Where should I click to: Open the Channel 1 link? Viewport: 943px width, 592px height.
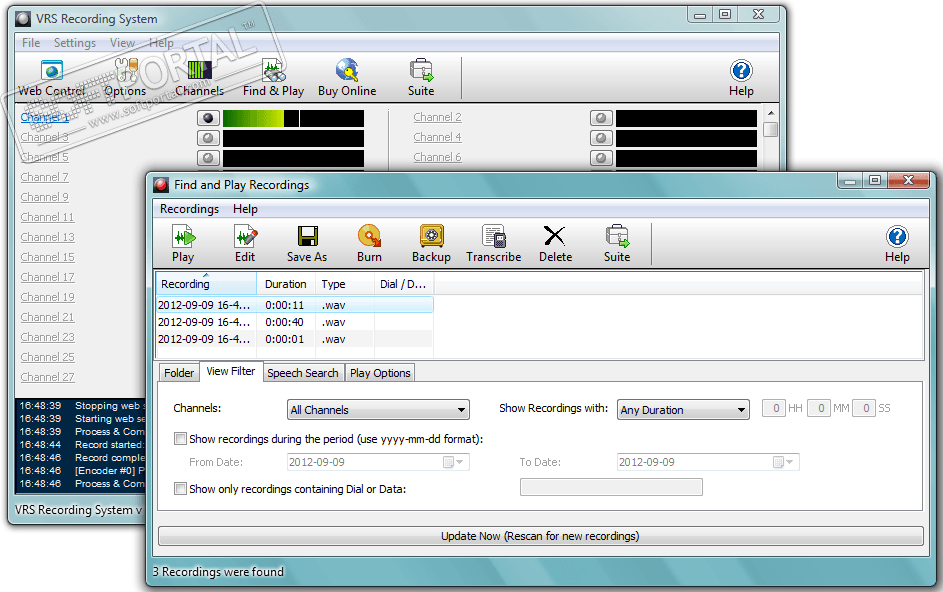coord(45,117)
